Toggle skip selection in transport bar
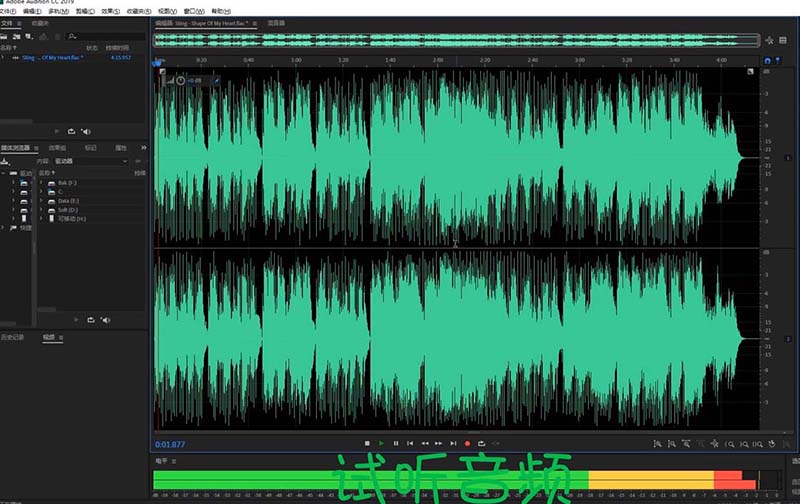 (x=495, y=443)
